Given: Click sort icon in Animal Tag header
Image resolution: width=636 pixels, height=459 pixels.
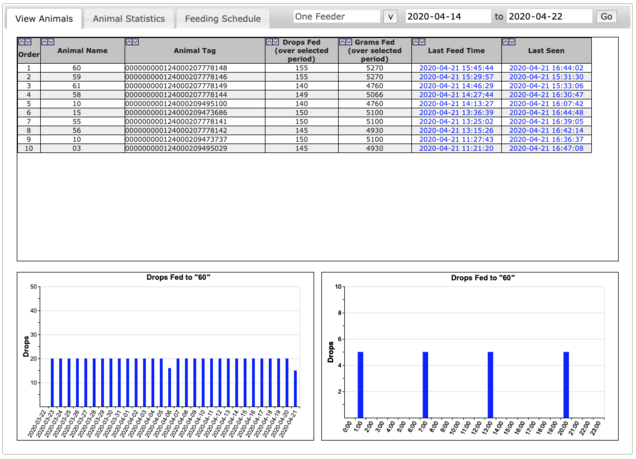Looking at the screenshot, I should (x=132, y=42).
